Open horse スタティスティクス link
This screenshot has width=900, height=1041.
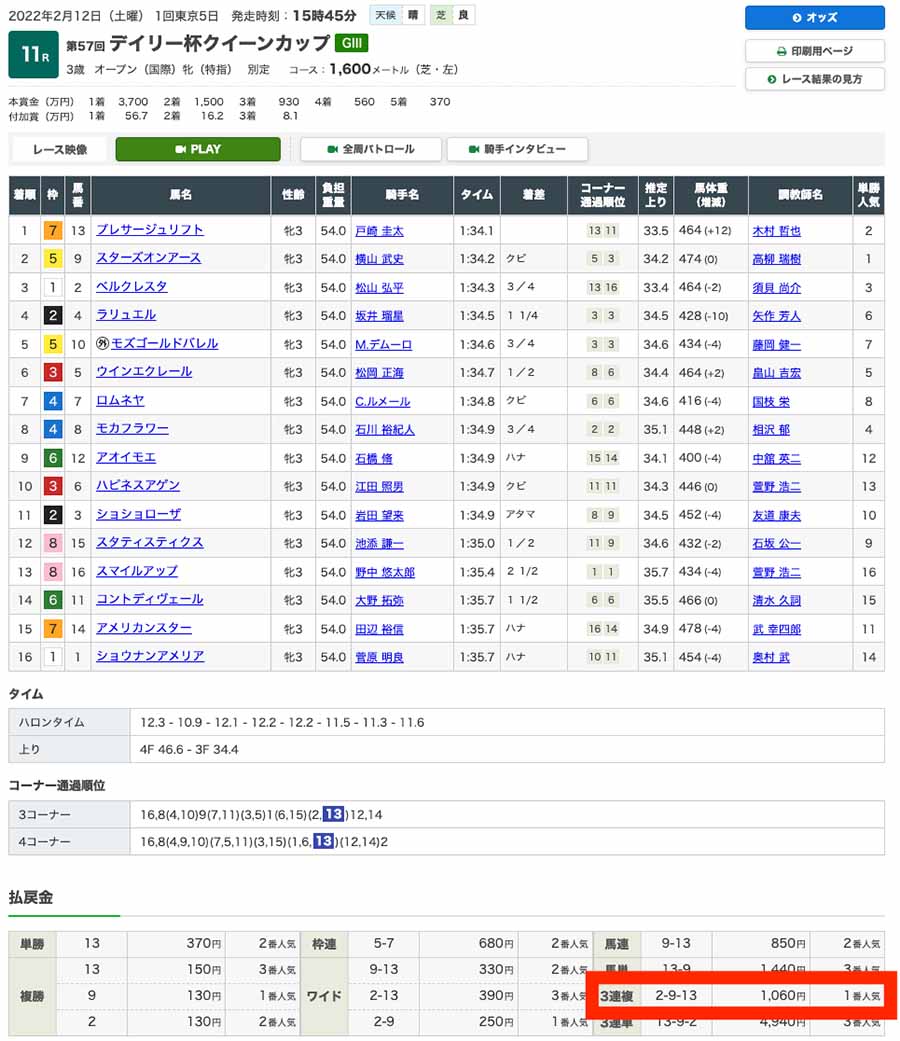(x=150, y=542)
